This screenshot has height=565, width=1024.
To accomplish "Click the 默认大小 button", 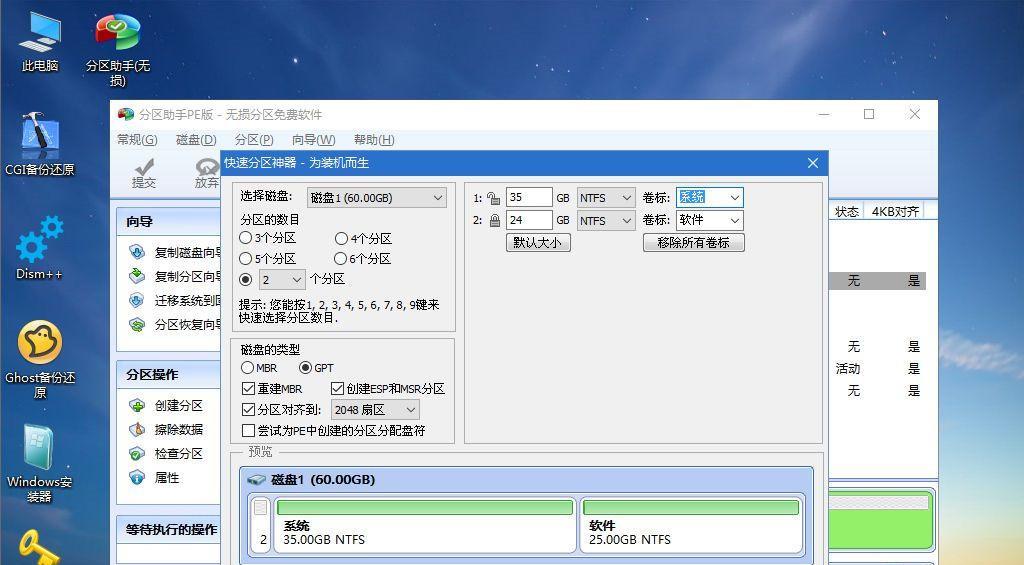I will 538,243.
